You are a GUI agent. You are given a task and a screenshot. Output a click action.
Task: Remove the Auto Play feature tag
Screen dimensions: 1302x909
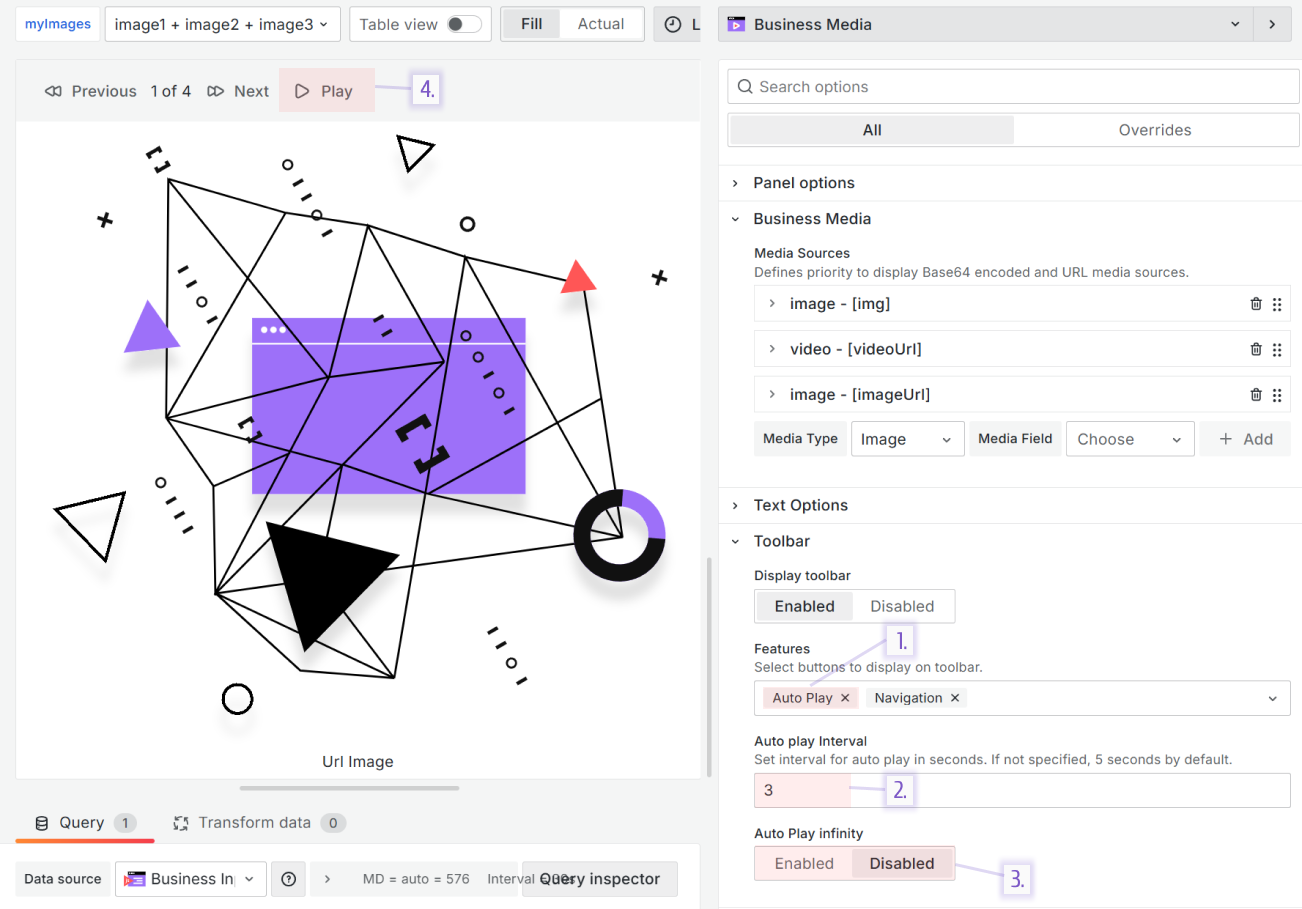pos(845,698)
